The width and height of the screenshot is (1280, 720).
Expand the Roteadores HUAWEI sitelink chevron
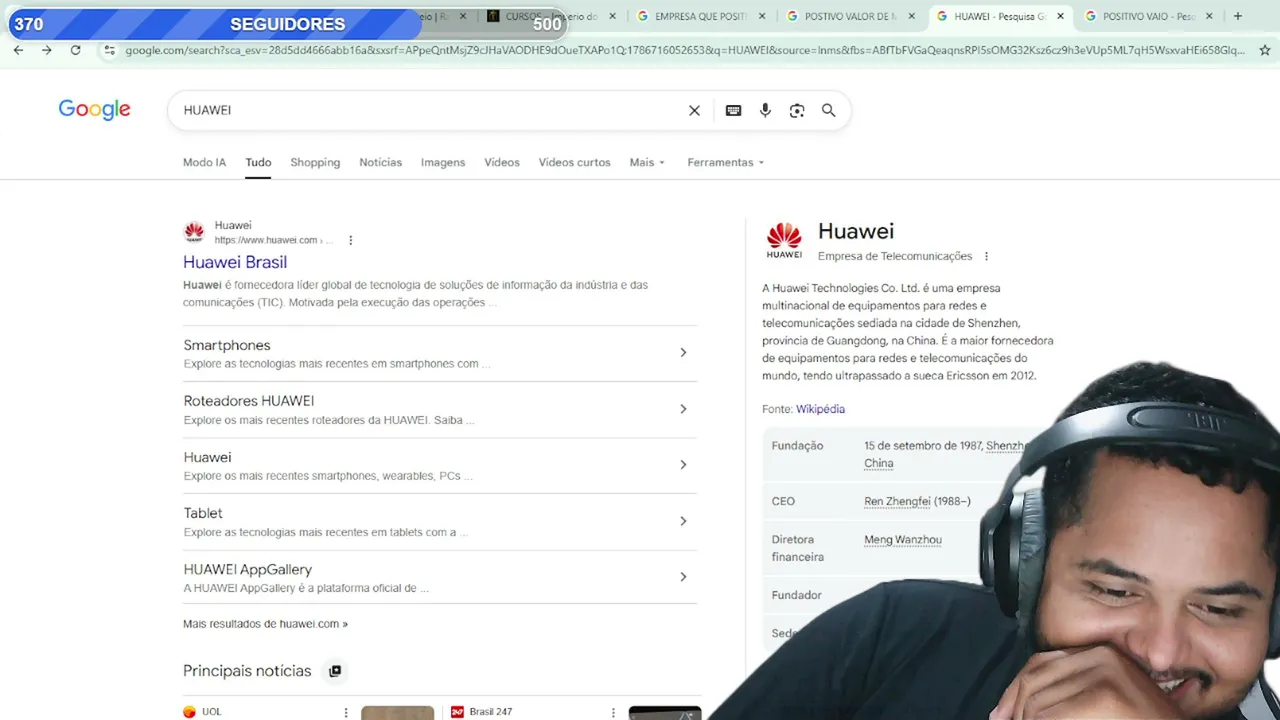[683, 409]
